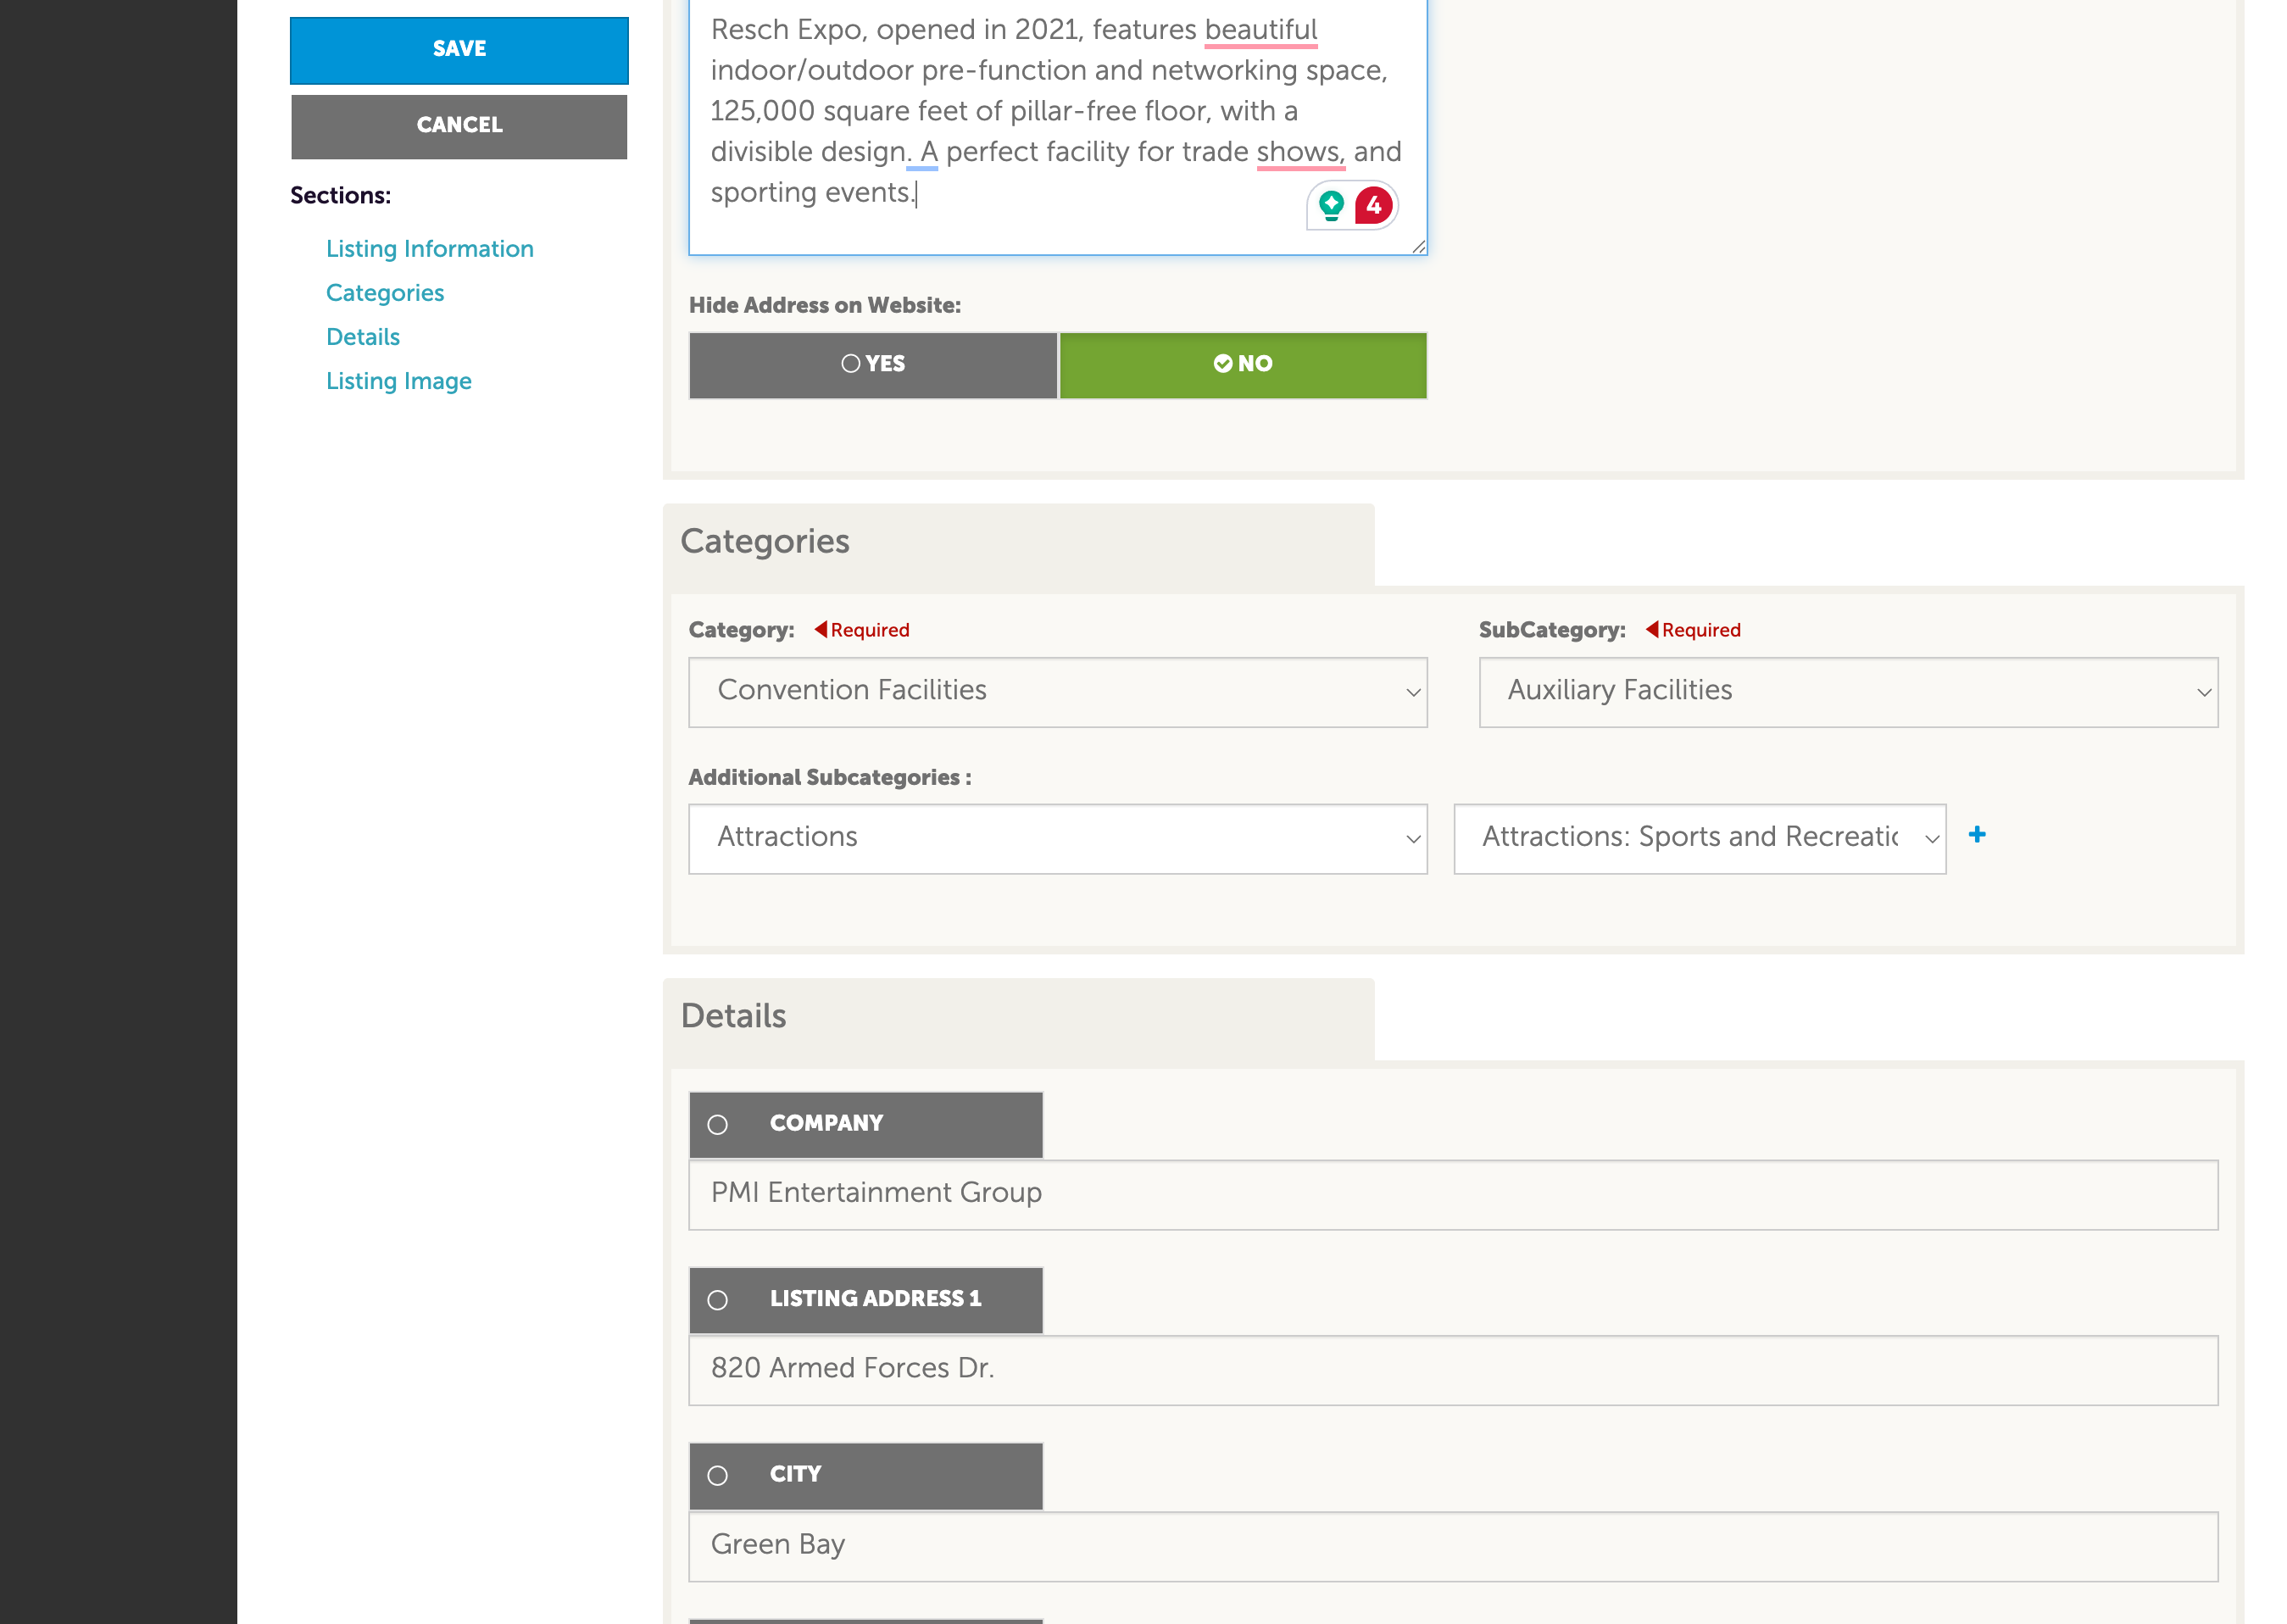This screenshot has width=2287, height=1624.
Task: Go to Details section link
Action: point(362,336)
